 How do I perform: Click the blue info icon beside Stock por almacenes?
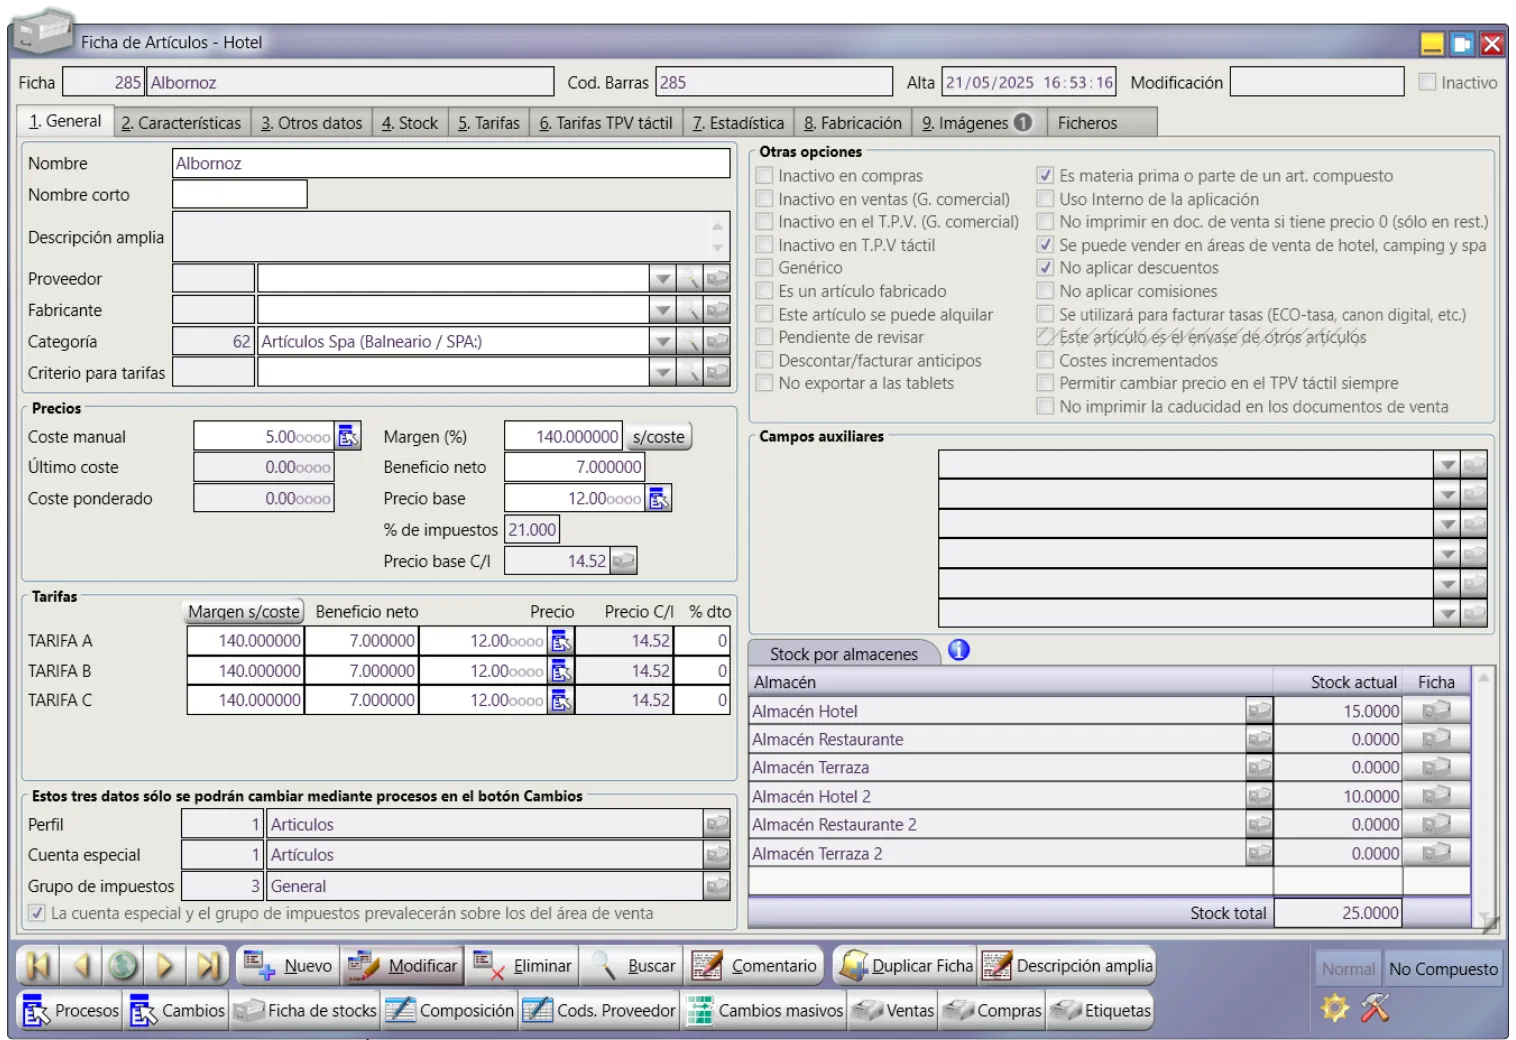coord(958,651)
